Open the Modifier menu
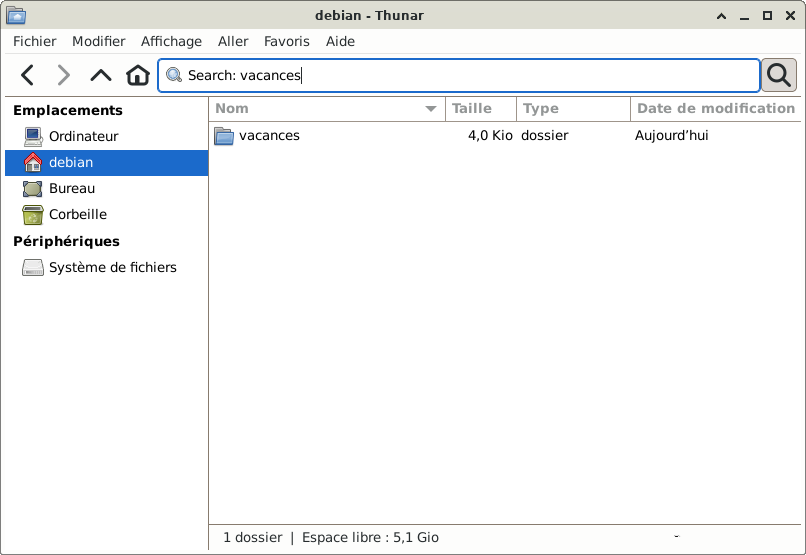The height and width of the screenshot is (555, 806). [99, 41]
